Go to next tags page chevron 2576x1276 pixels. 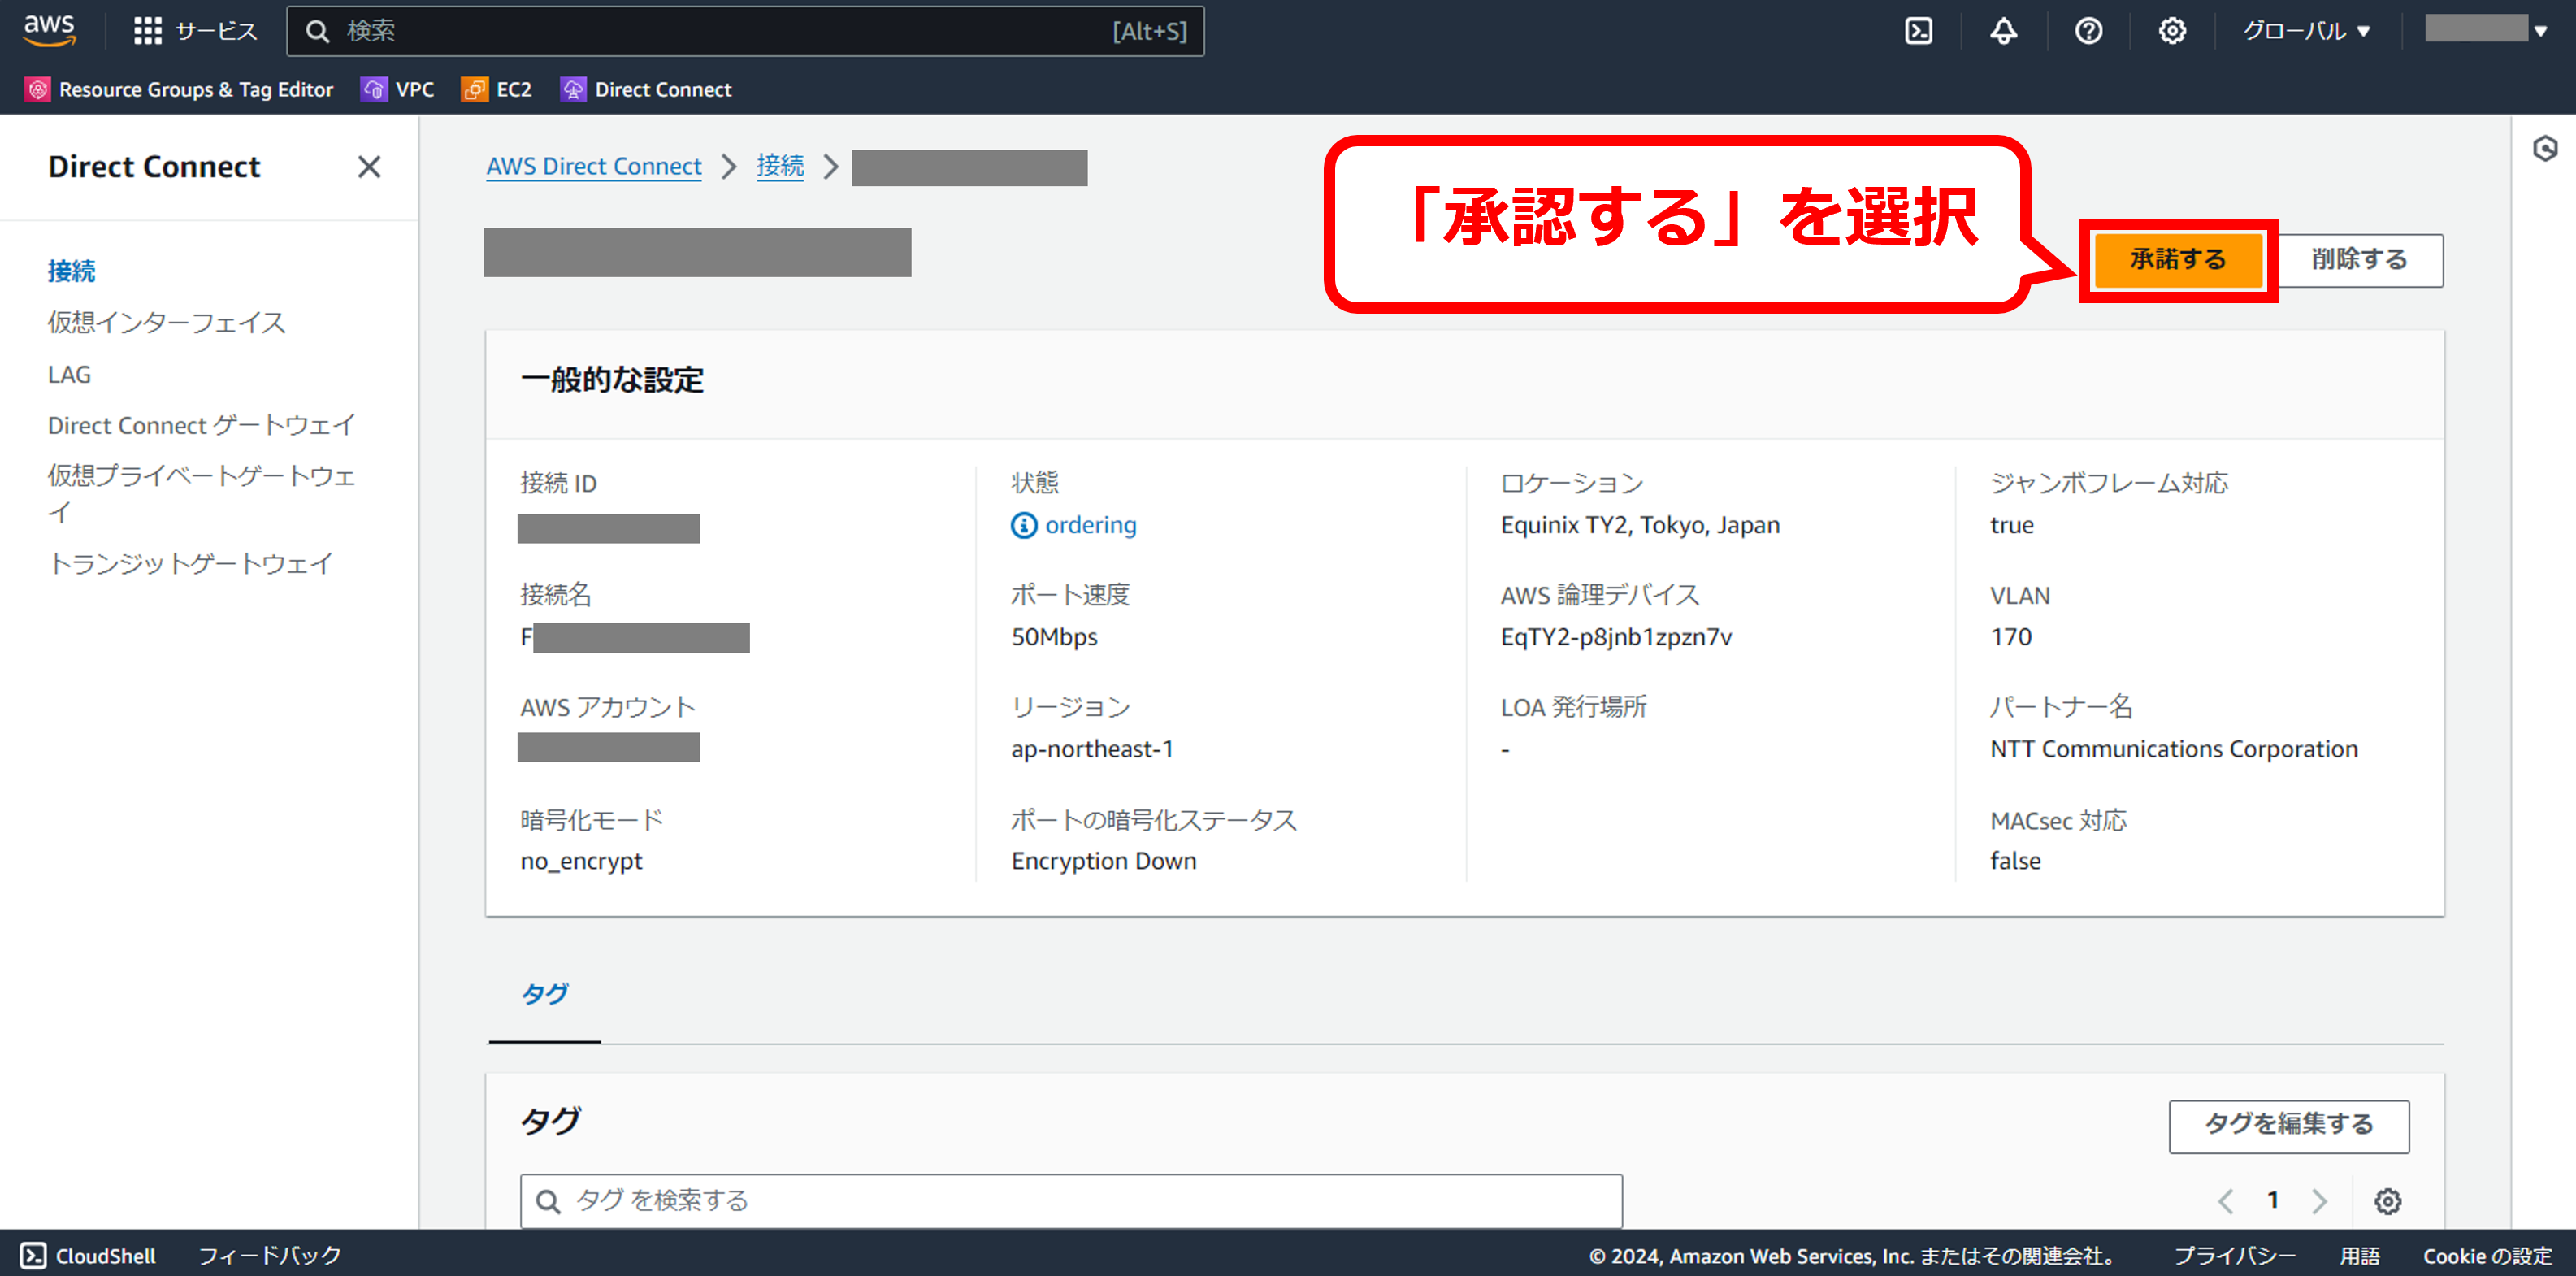pos(2319,1200)
